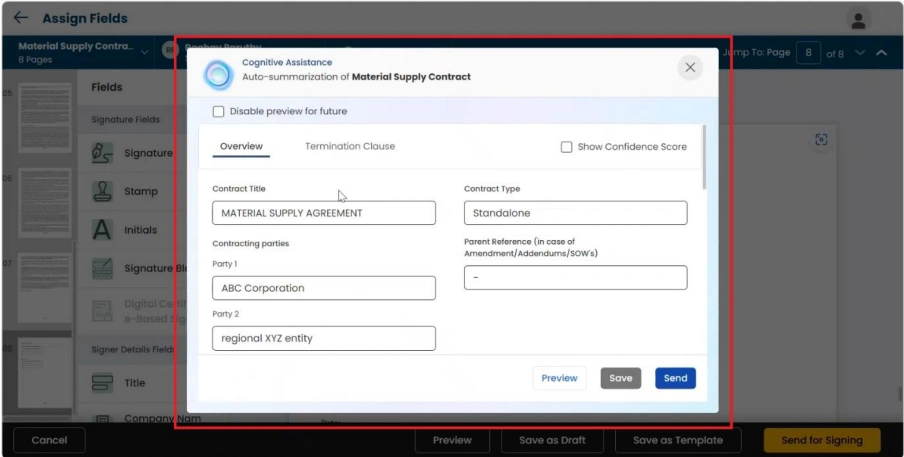This screenshot has height=457, width=904.
Task: Click Preview in the bottom bar
Action: click(x=452, y=440)
